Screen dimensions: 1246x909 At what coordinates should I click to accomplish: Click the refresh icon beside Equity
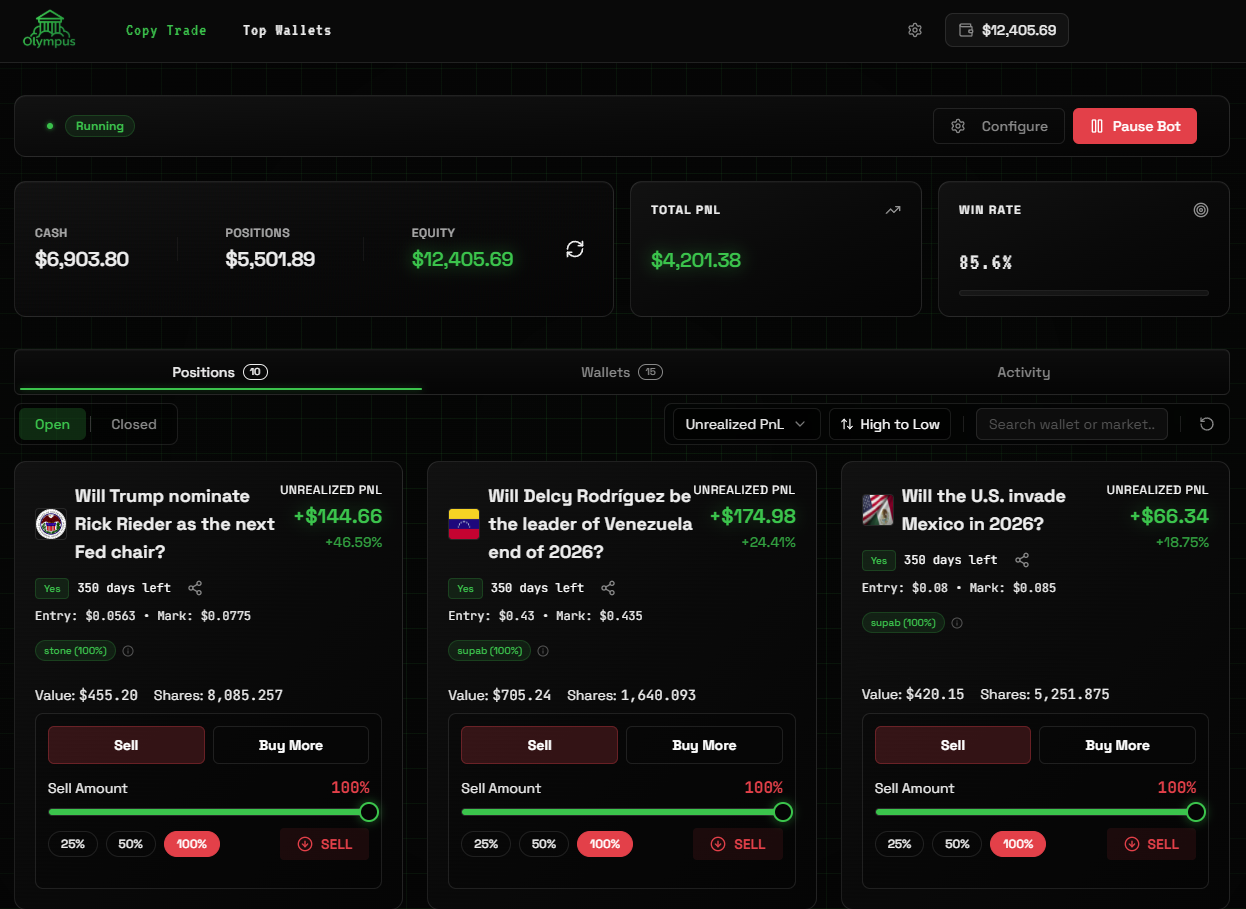pyautogui.click(x=575, y=249)
